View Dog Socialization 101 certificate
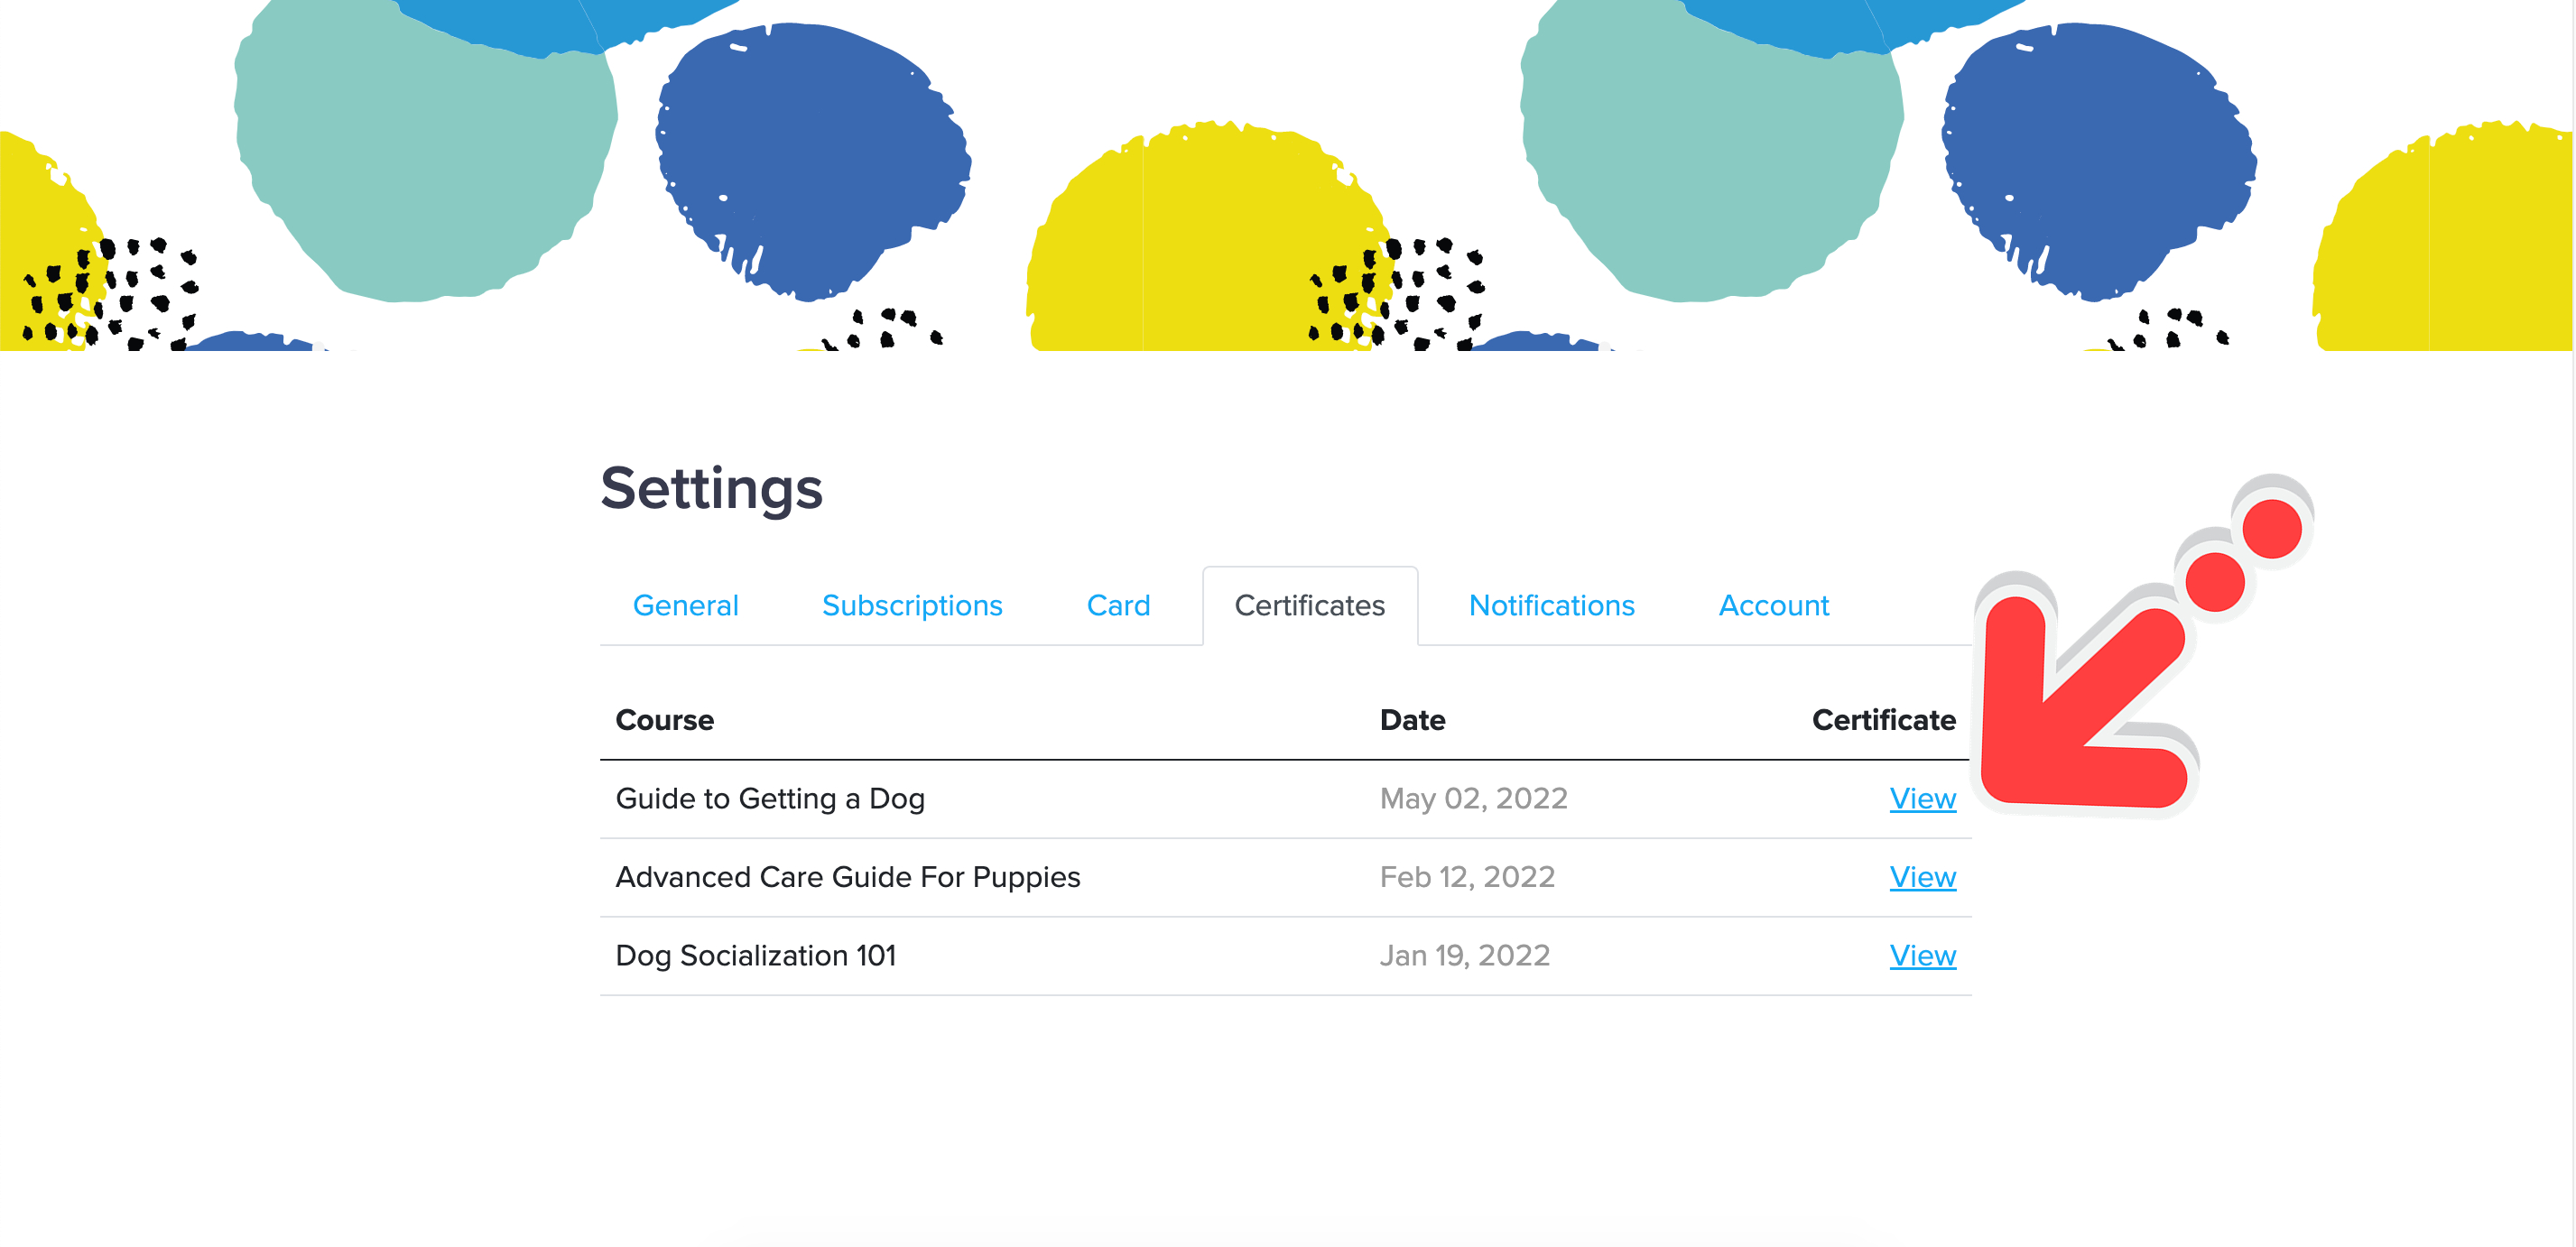2576x1247 pixels. click(1921, 955)
